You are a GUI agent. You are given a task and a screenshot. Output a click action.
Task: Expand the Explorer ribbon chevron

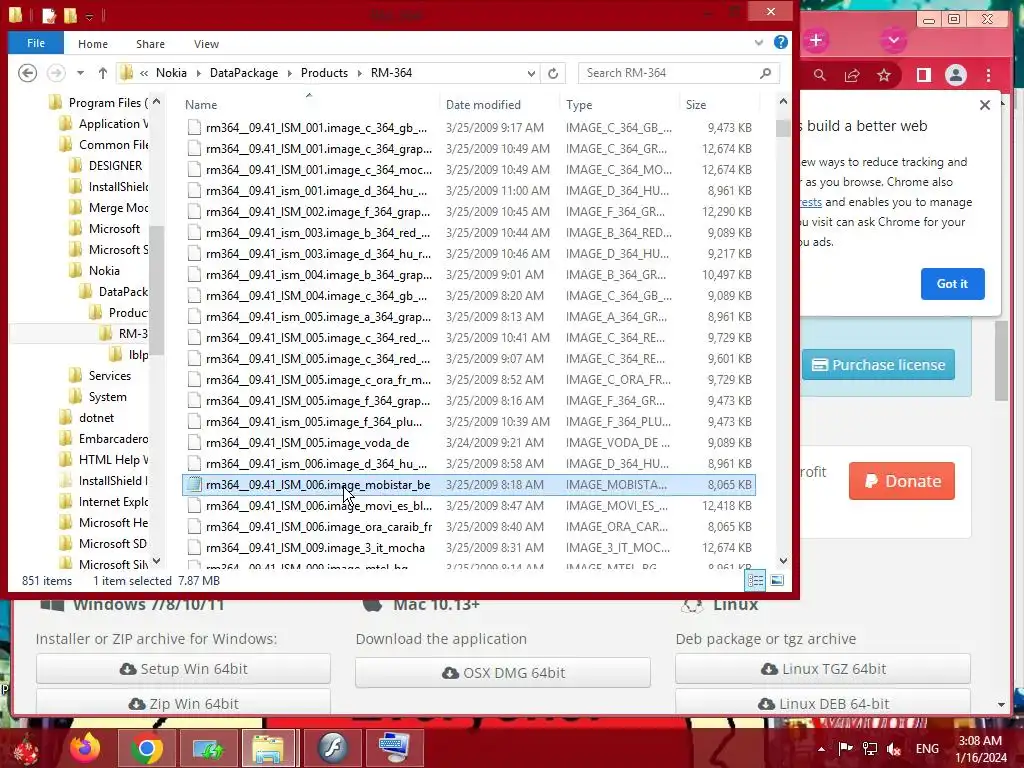(758, 42)
